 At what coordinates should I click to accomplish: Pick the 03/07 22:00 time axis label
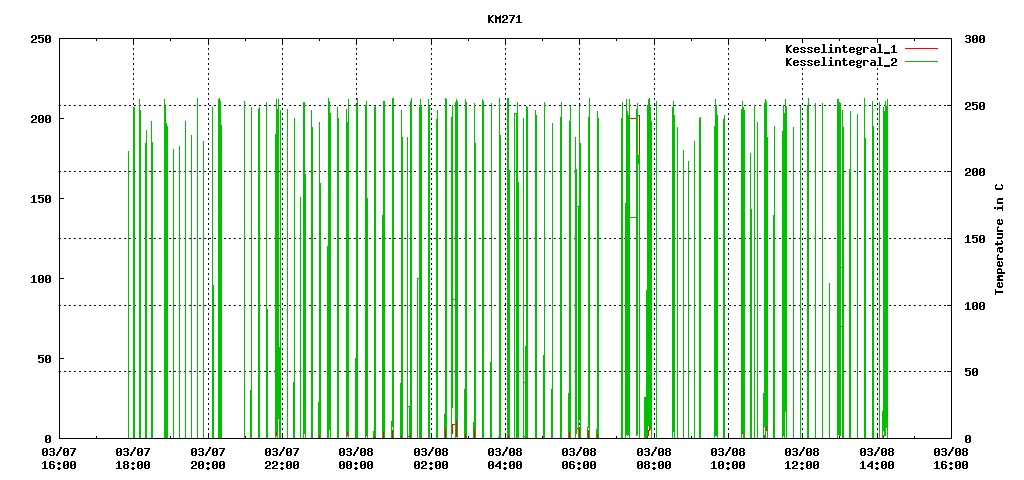coord(282,458)
